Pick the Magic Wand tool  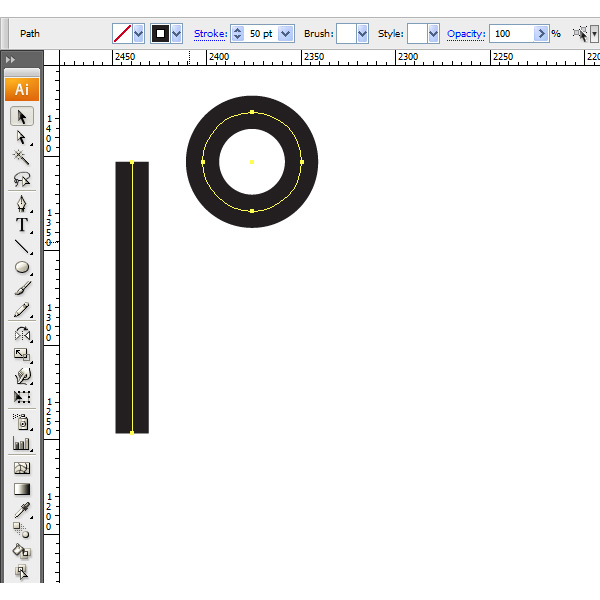click(x=22, y=158)
